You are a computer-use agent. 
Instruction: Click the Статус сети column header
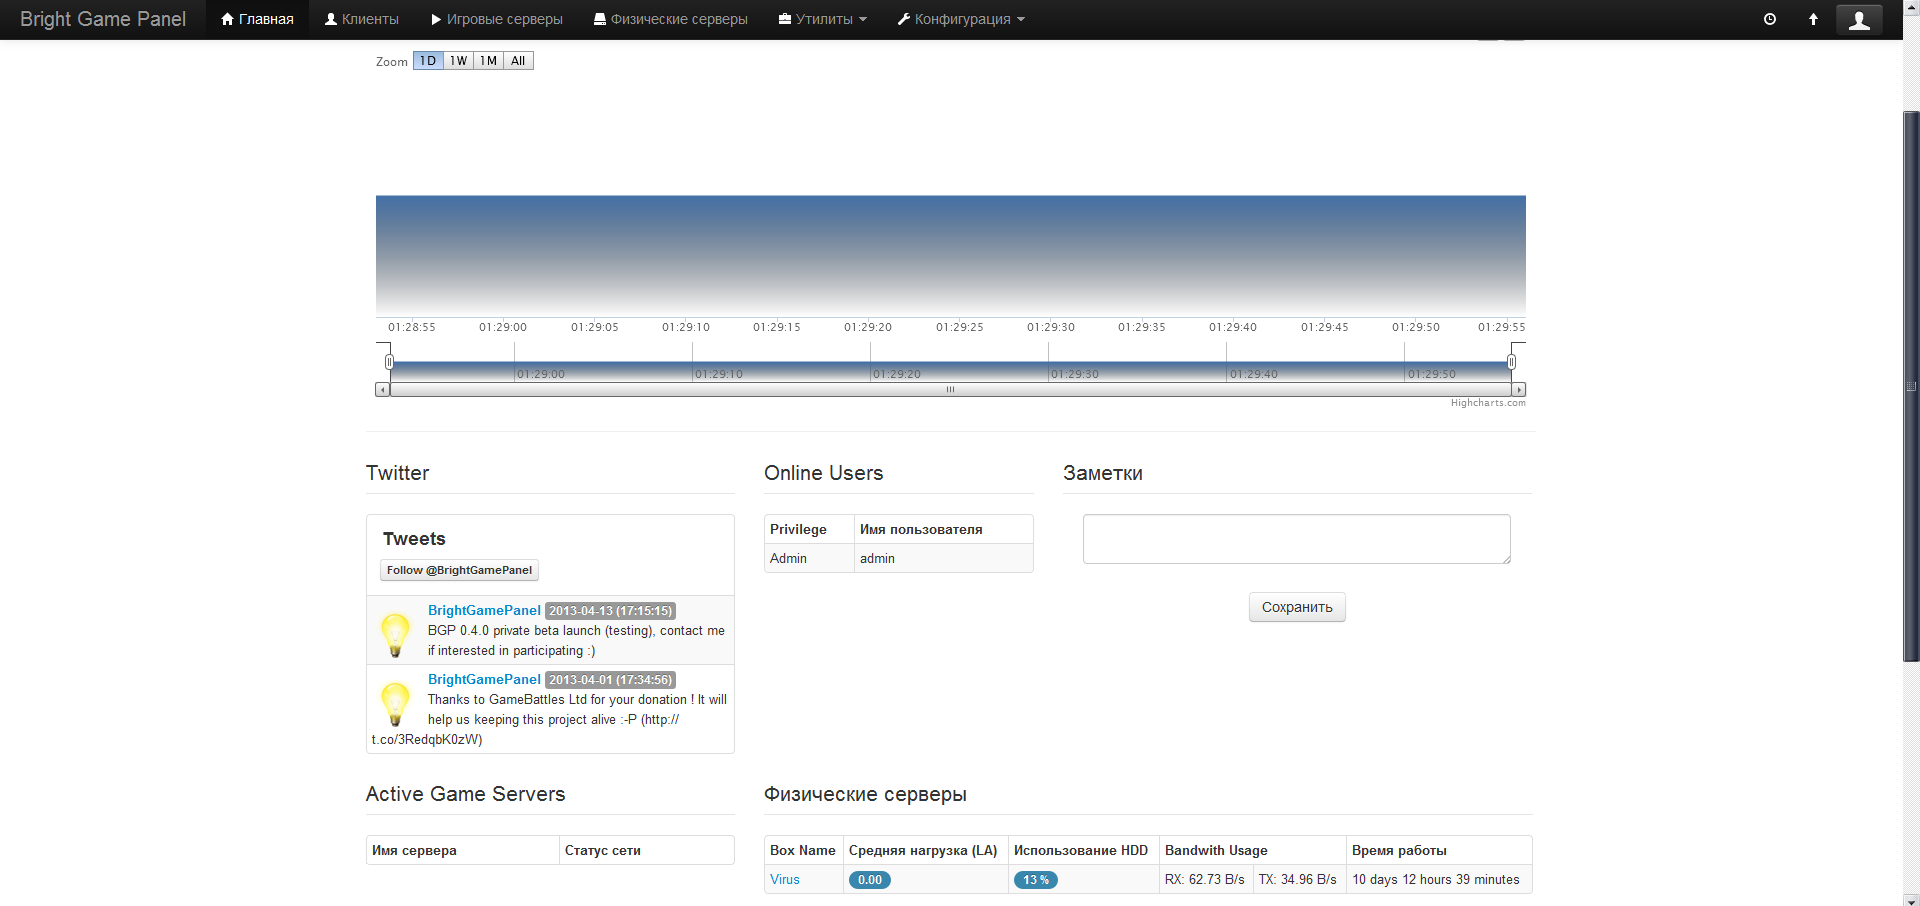click(x=646, y=850)
